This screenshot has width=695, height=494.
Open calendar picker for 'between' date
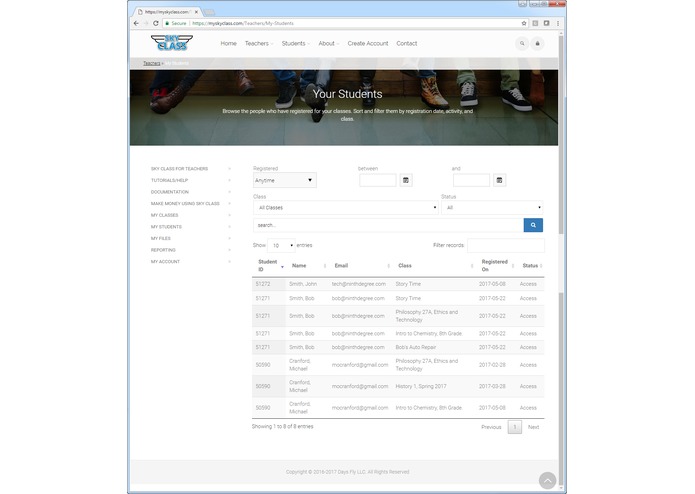click(x=406, y=180)
